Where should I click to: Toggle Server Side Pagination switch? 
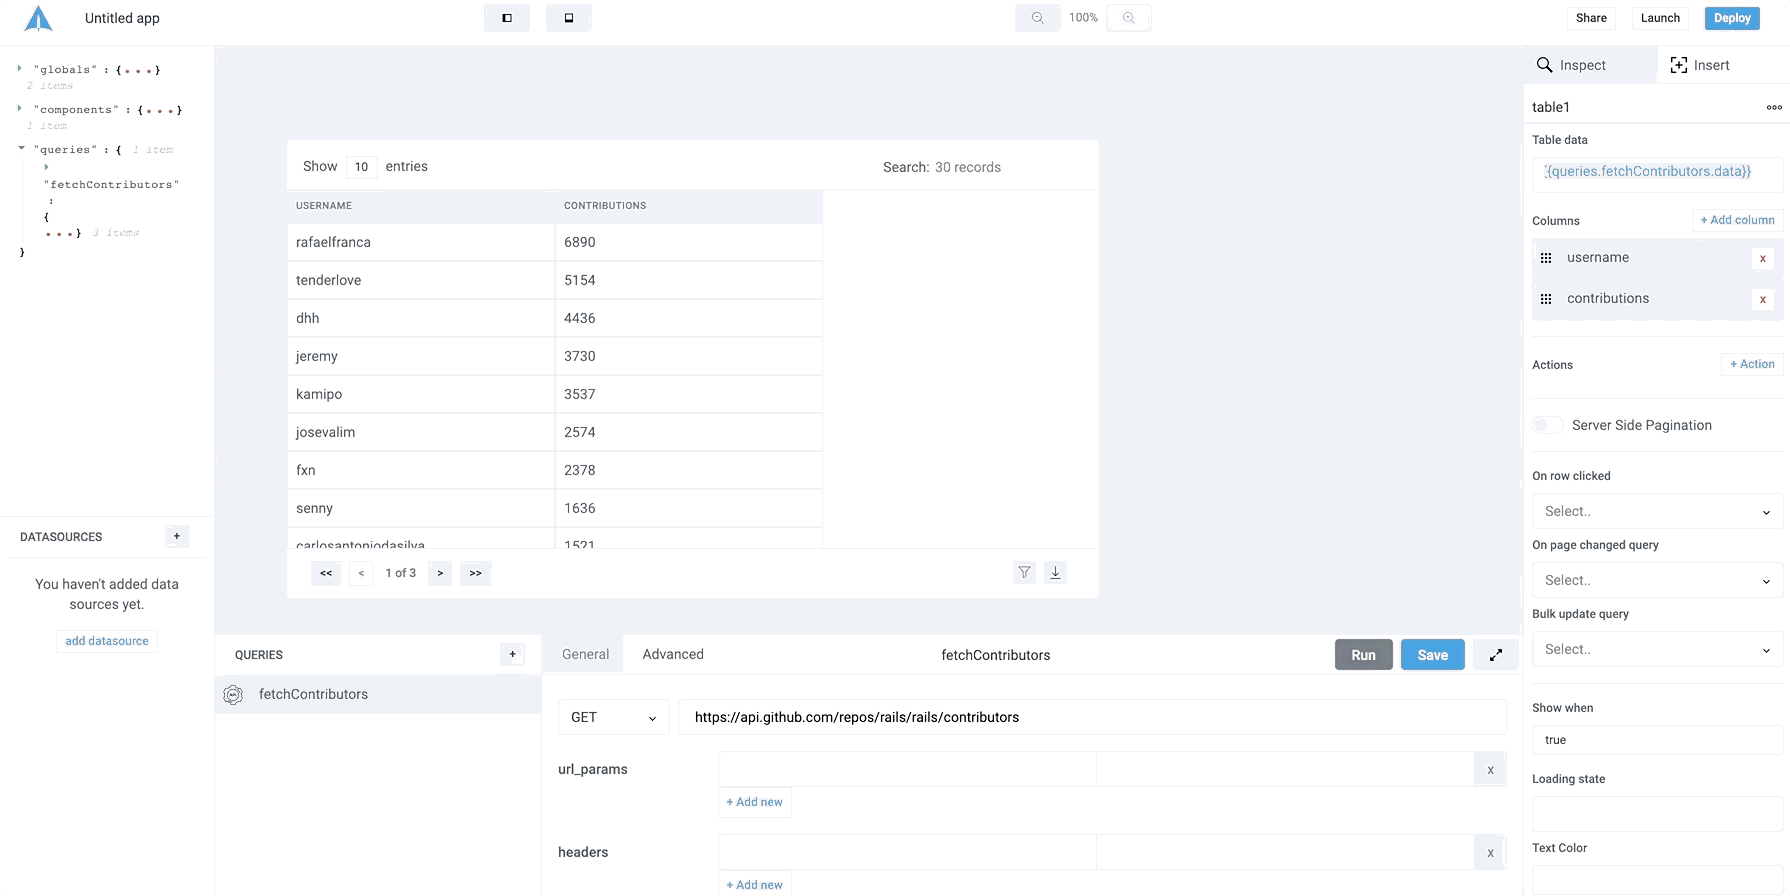pos(1548,425)
